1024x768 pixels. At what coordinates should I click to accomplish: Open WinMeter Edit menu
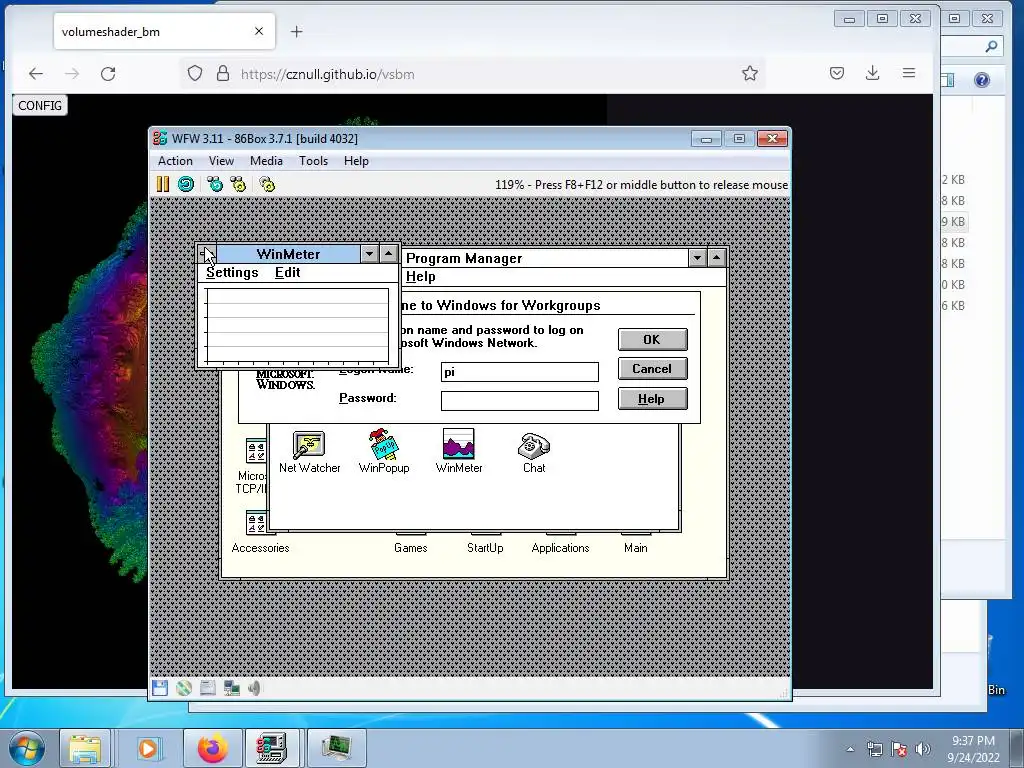(287, 272)
